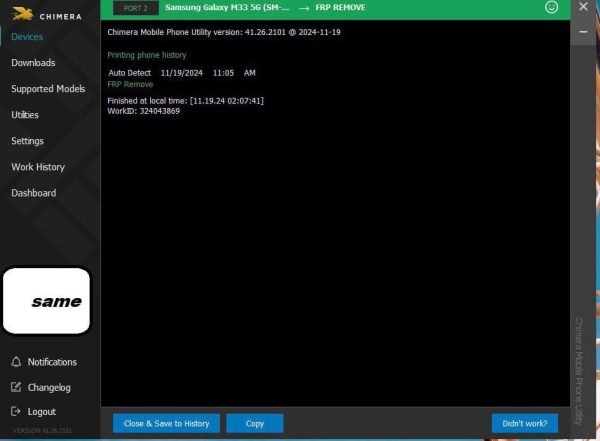Click Logout text

click(42, 412)
